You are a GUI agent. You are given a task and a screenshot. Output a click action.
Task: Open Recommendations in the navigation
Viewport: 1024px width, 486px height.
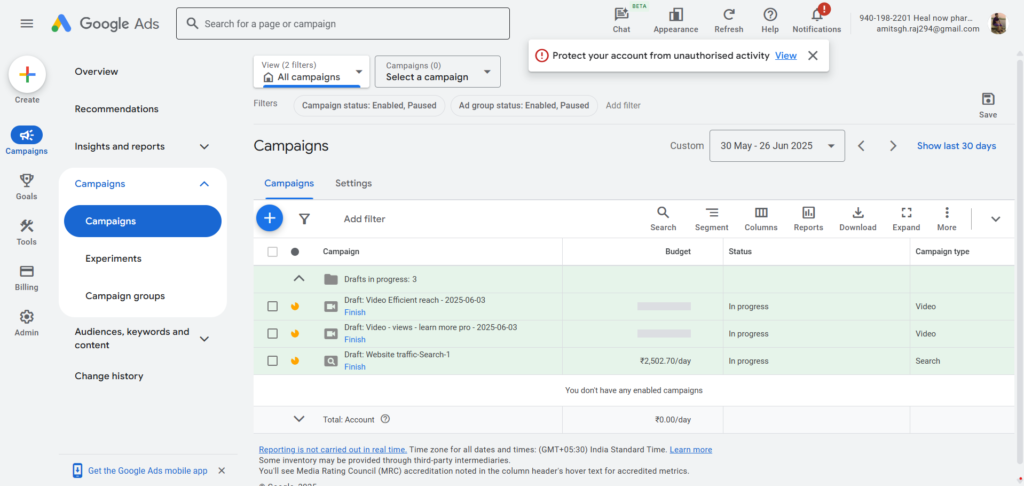[116, 108]
